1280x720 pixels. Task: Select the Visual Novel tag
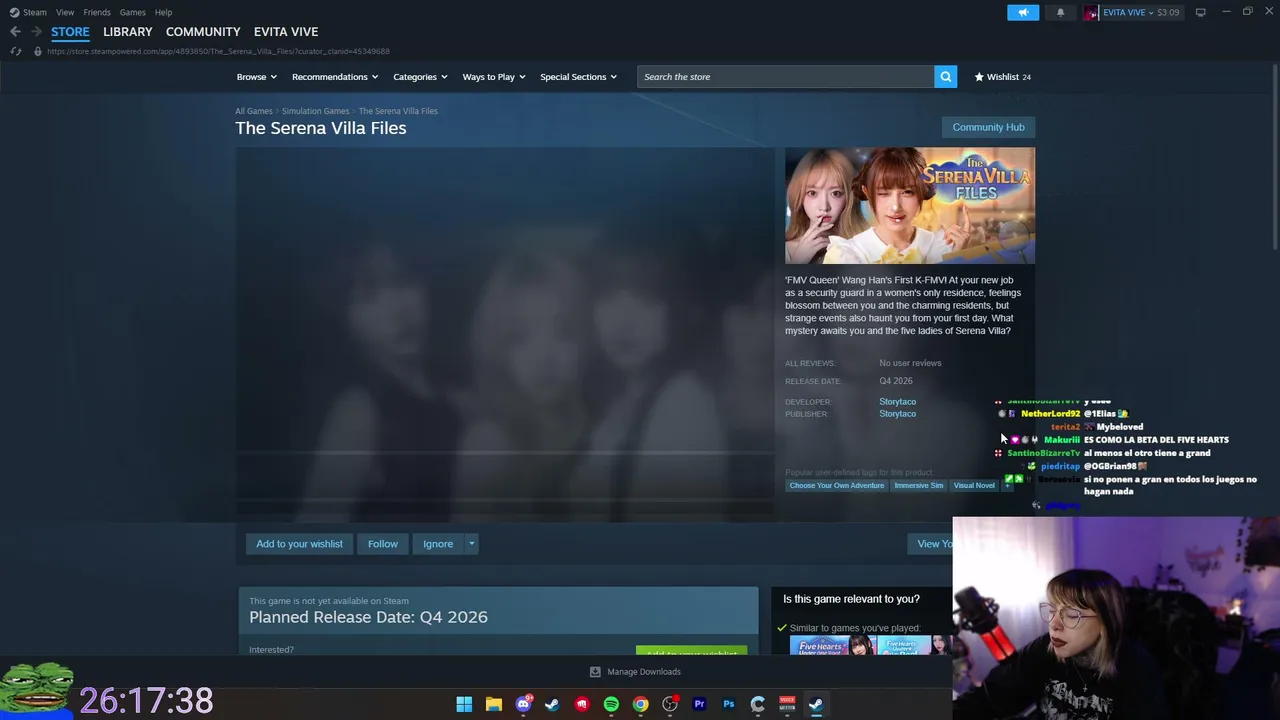click(x=974, y=485)
